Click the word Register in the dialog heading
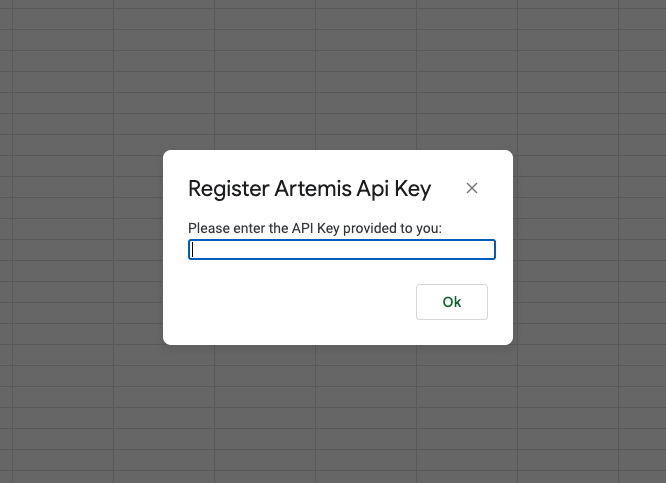Image resolution: width=666 pixels, height=483 pixels. click(x=229, y=189)
